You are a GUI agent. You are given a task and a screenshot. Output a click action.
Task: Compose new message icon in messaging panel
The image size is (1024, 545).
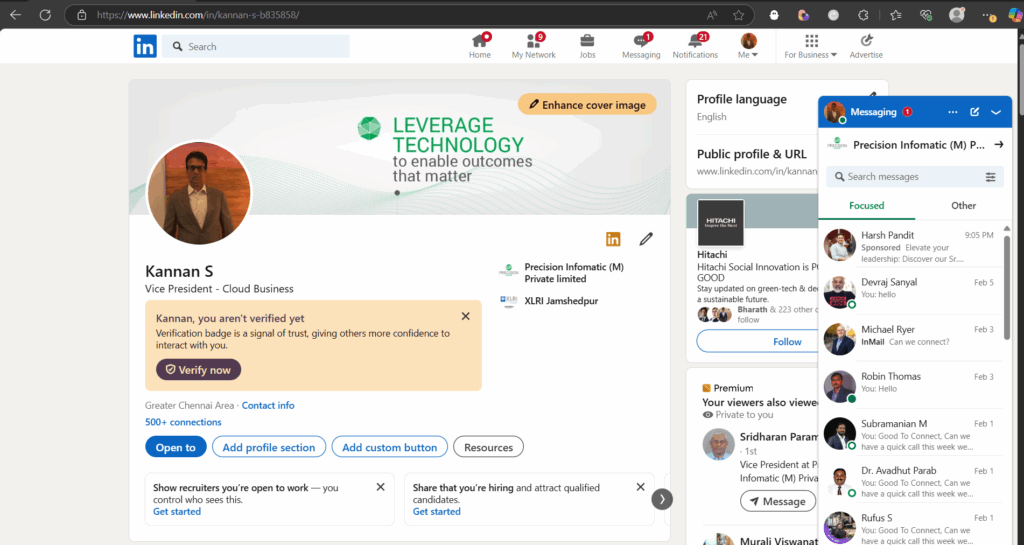(974, 112)
